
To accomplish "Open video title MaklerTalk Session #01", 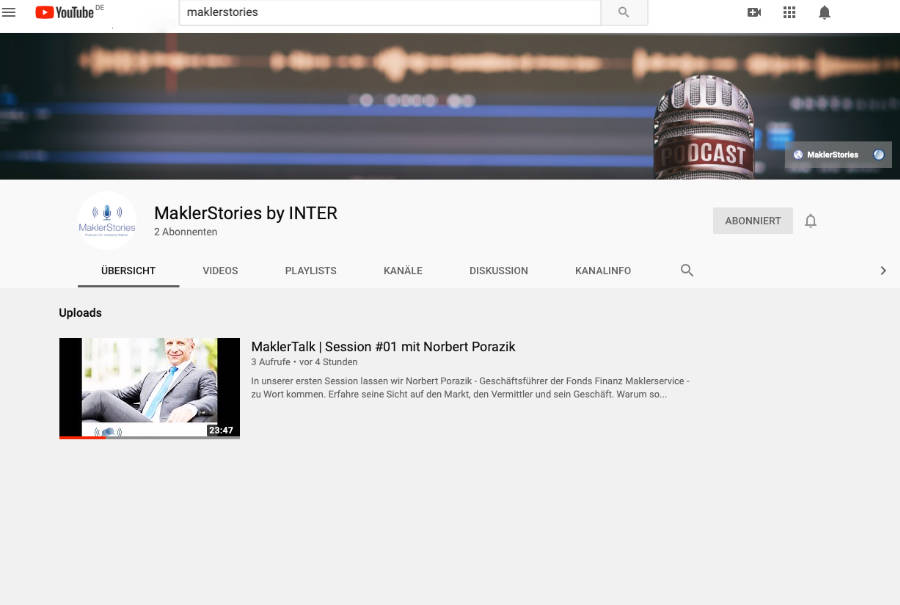I will tap(383, 347).
